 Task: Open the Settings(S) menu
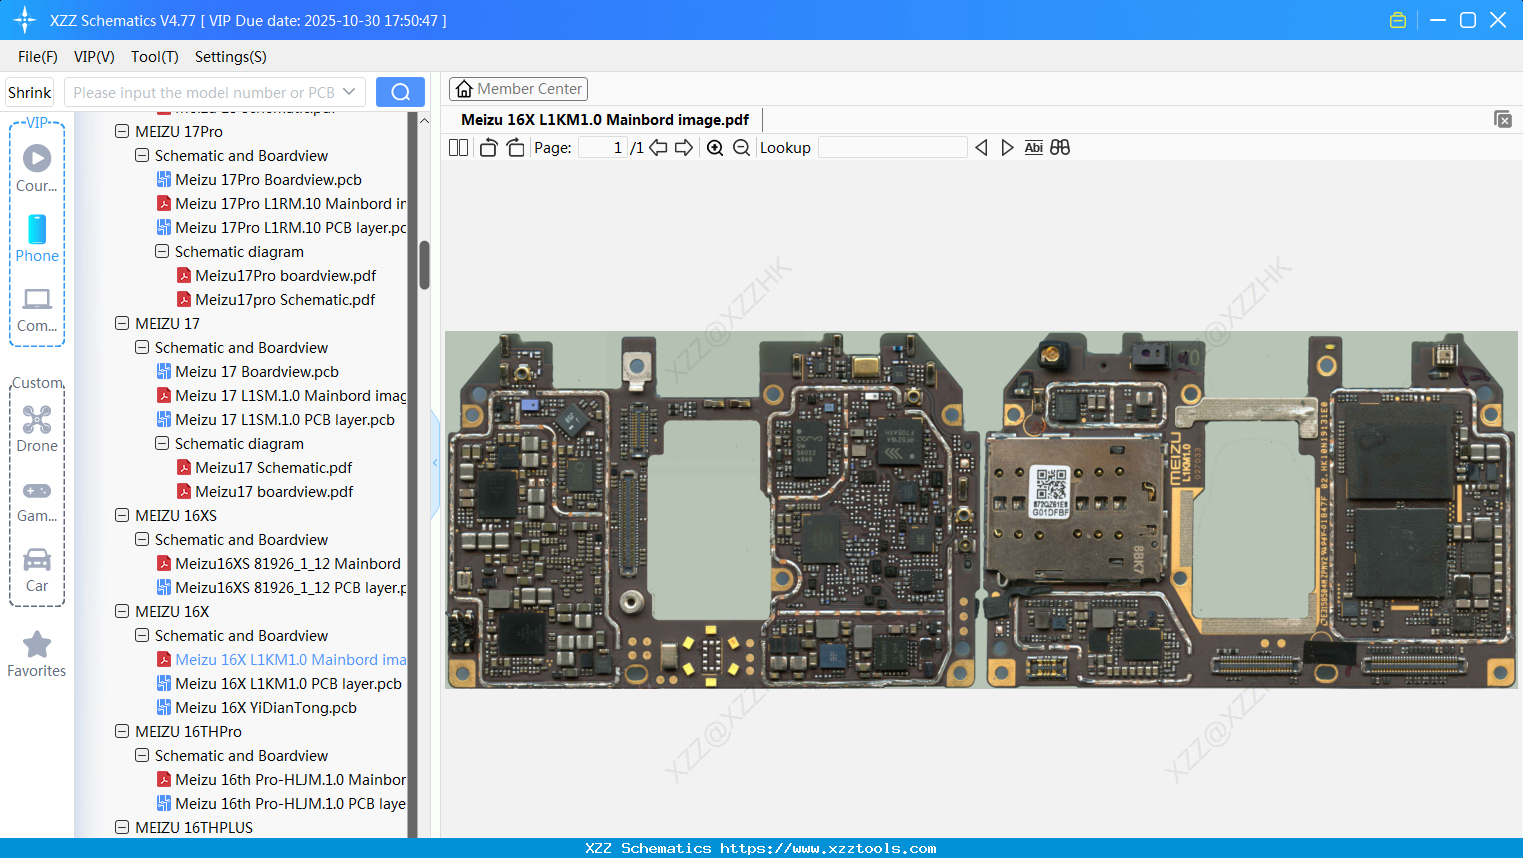230,57
